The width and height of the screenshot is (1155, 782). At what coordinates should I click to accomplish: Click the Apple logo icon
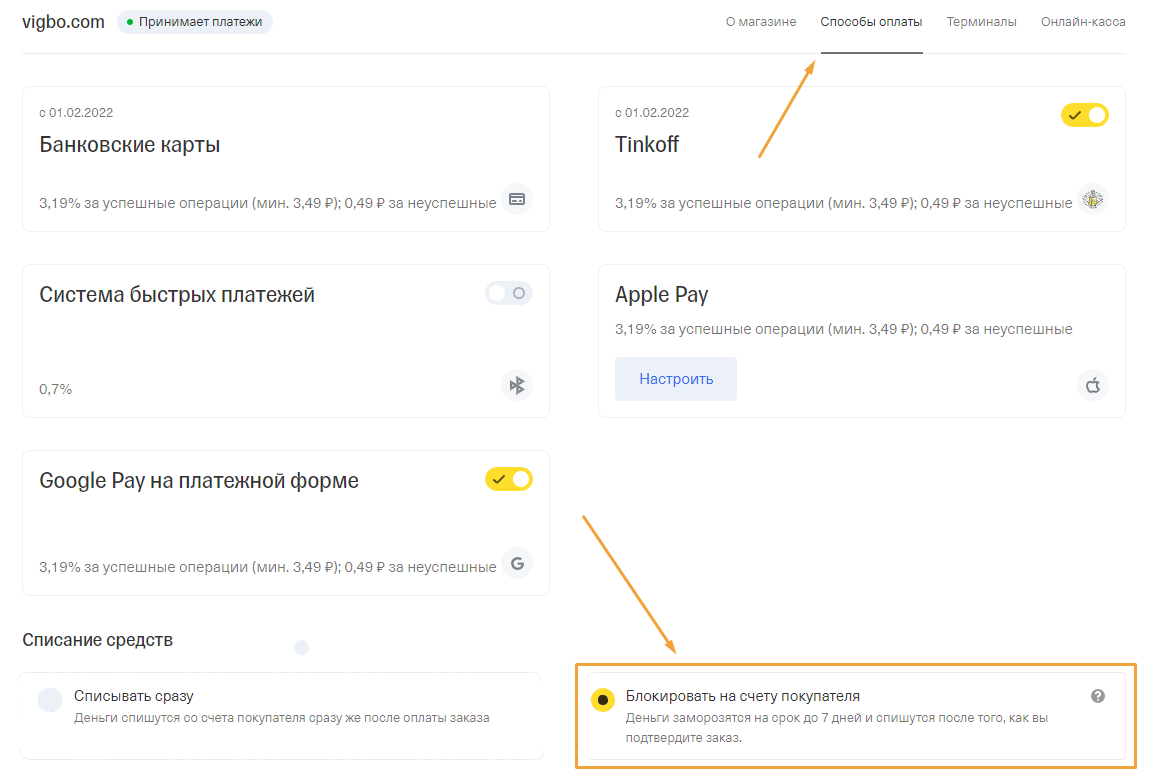pos(1093,385)
